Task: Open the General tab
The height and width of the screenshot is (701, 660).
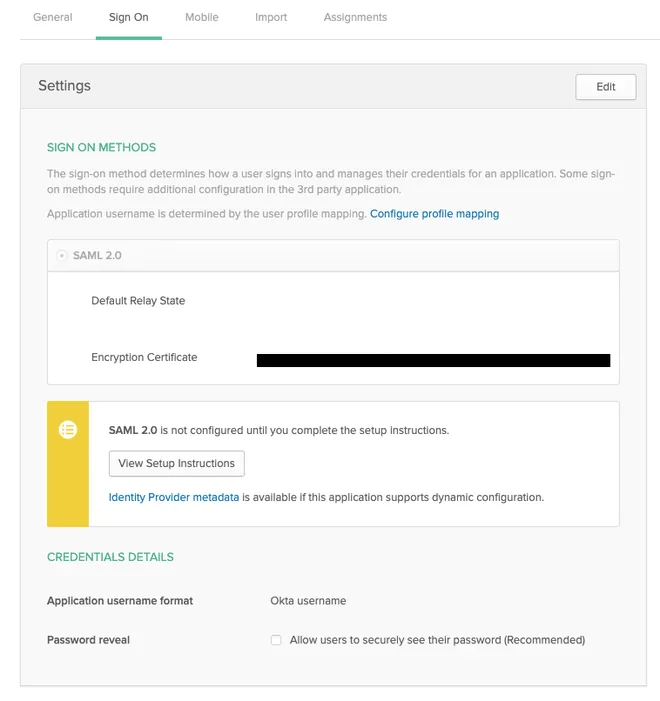Action: tap(52, 17)
